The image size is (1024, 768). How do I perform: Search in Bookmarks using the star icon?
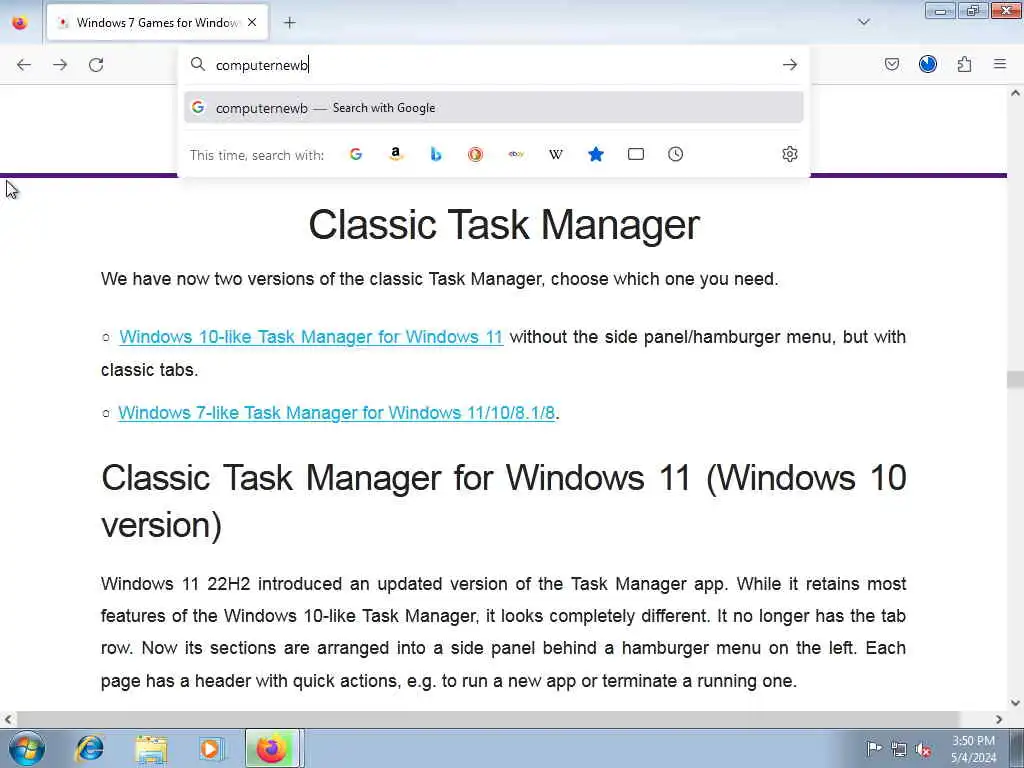tap(596, 154)
